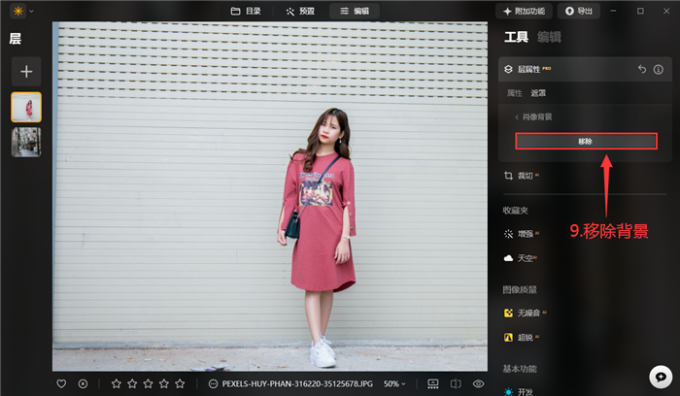
Task: Open the Luminar sun logo menu
Action: click(18, 11)
